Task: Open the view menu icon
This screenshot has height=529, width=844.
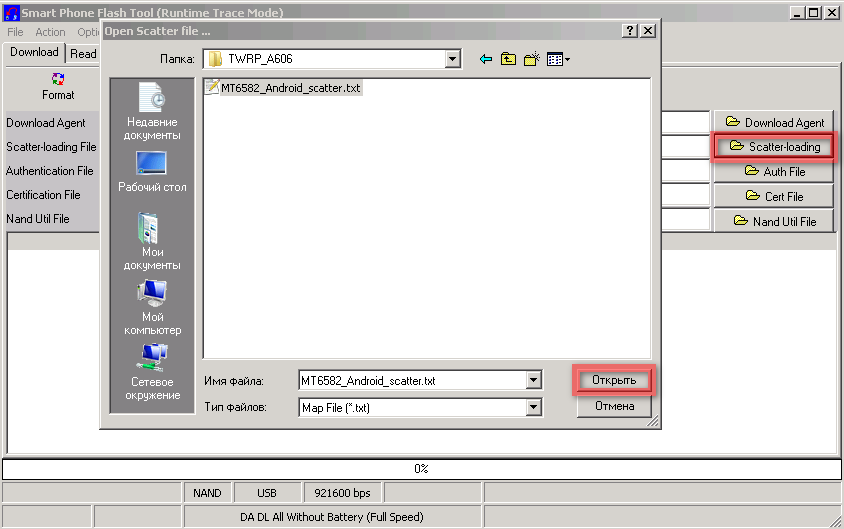Action: click(558, 59)
